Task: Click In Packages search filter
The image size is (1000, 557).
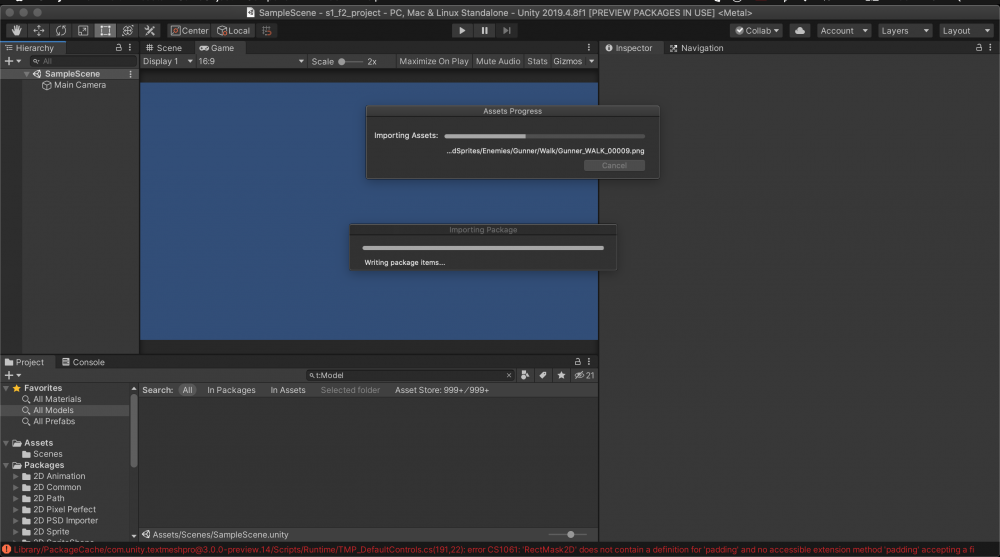Action: pos(231,390)
